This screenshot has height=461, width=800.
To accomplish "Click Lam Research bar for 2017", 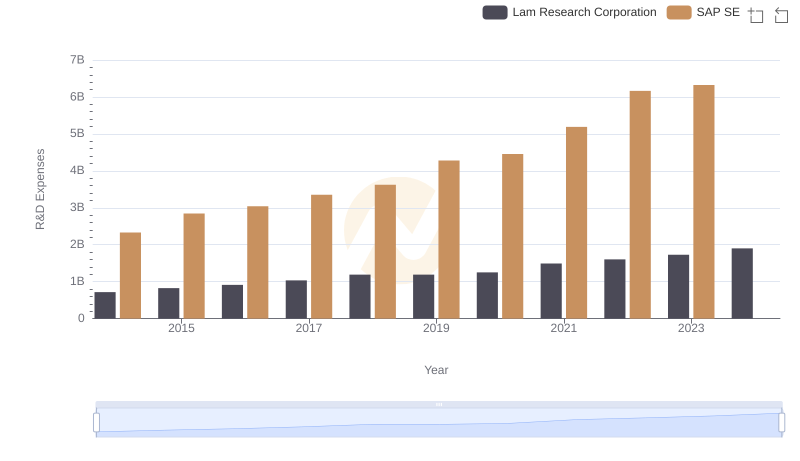I will pyautogui.click(x=296, y=299).
